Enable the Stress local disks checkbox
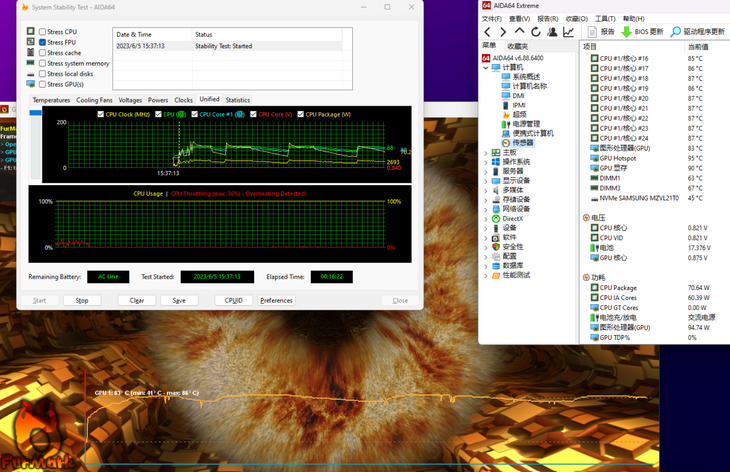730x472 pixels. (x=42, y=74)
